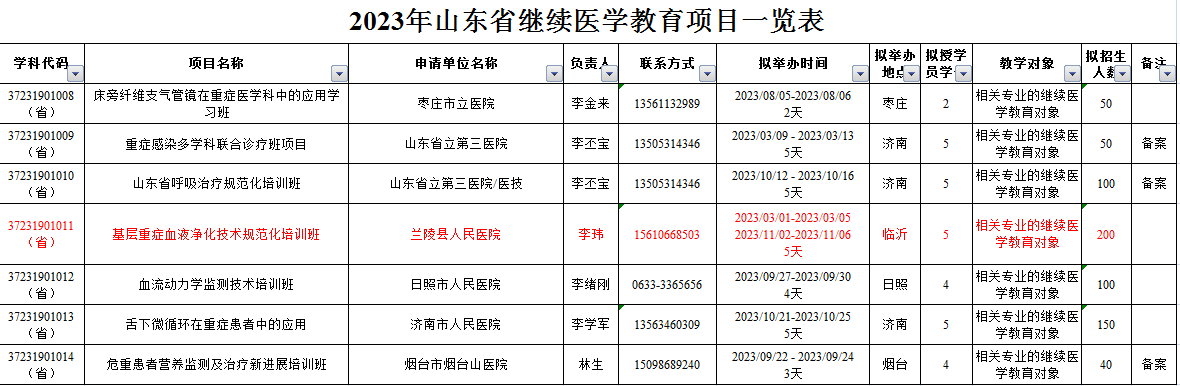Image resolution: width=1180 pixels, height=386 pixels.
Task: Select date cell 2023/09/27-2023/09/30 4天
Action: click(x=793, y=284)
